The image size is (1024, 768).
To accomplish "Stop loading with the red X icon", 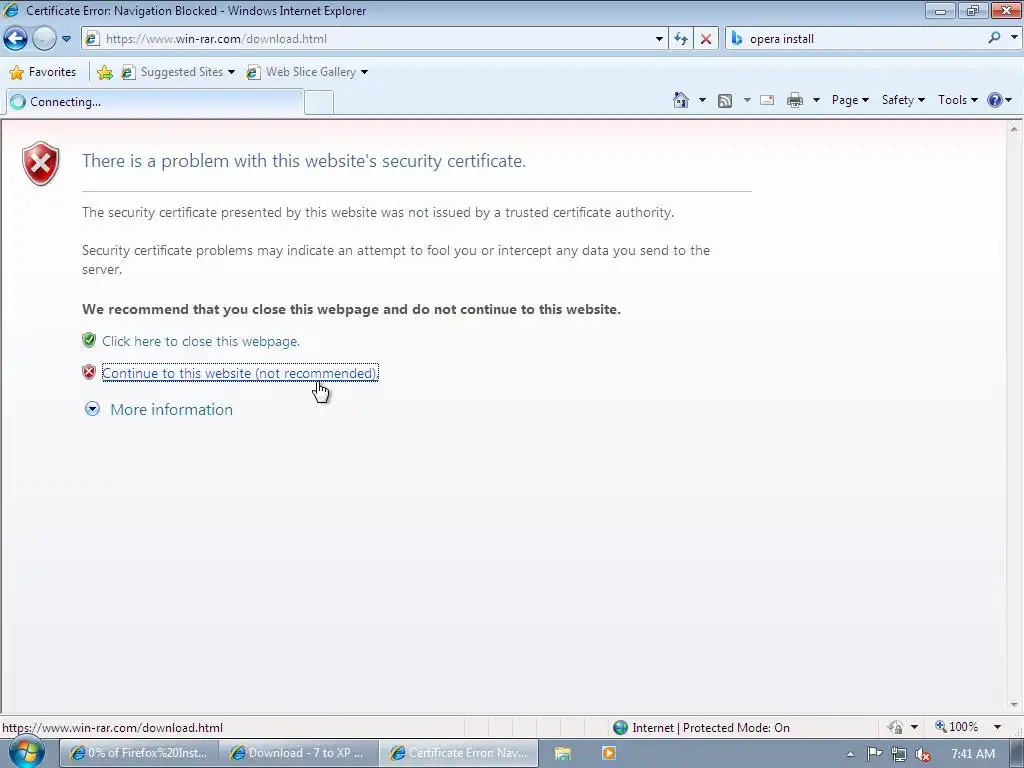I will pyautogui.click(x=706, y=39).
